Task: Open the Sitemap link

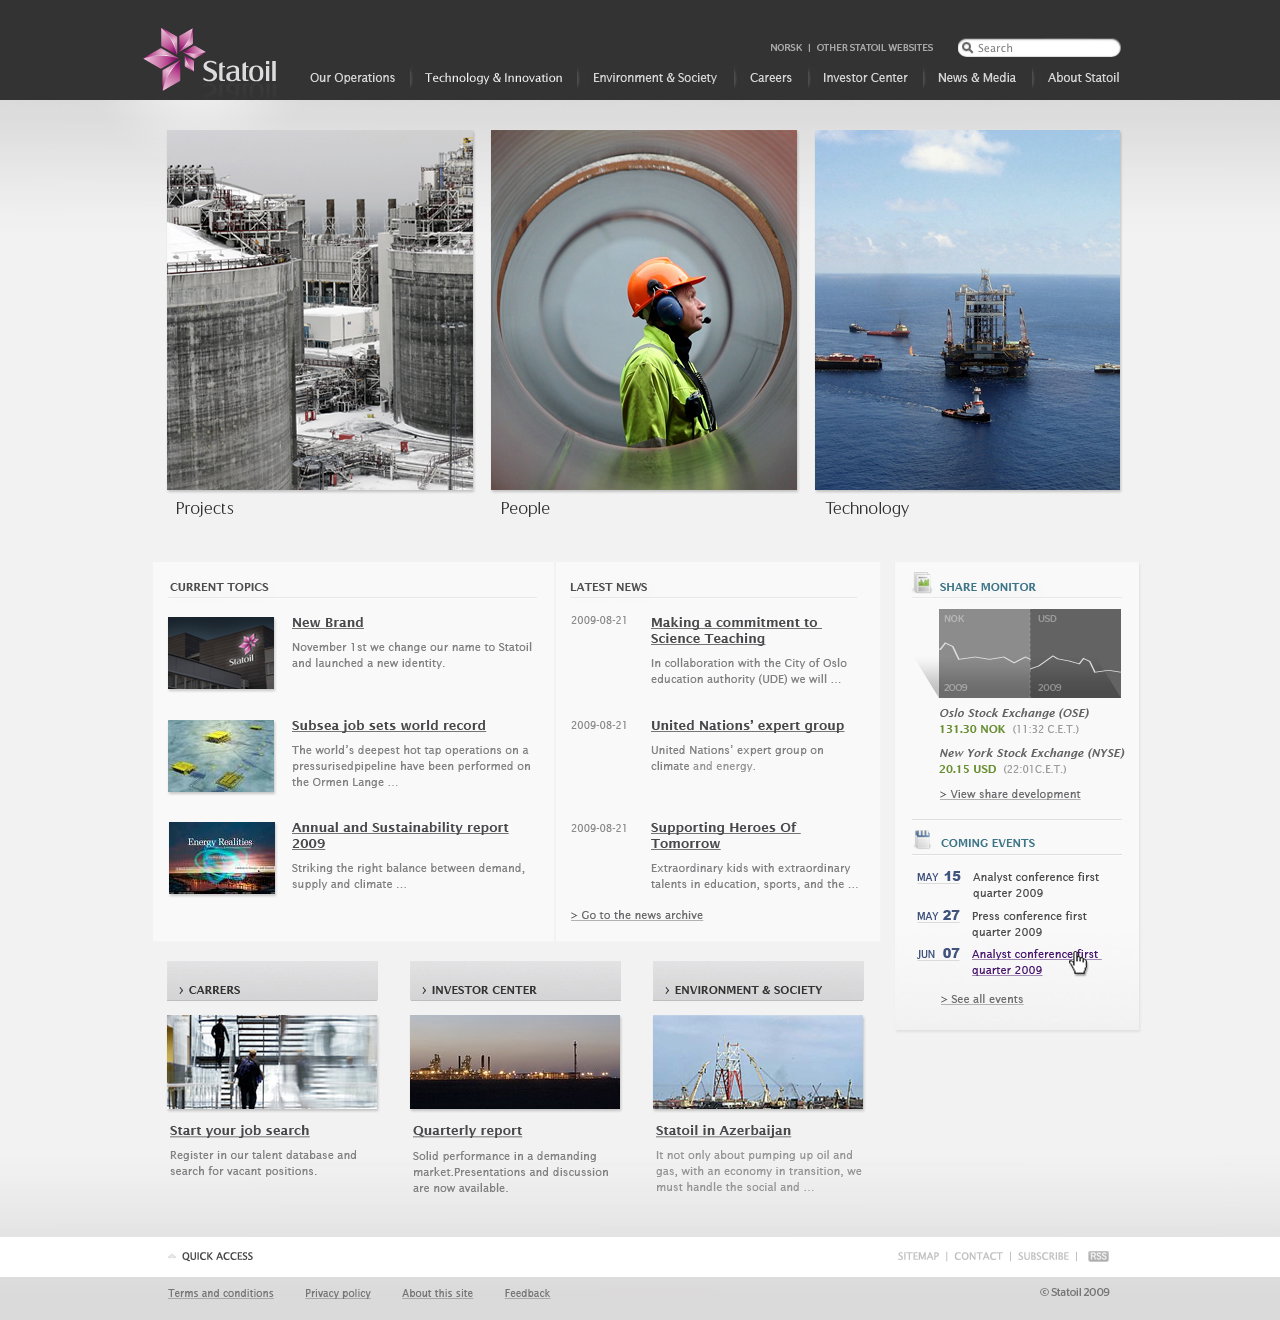Action: pos(918,1256)
